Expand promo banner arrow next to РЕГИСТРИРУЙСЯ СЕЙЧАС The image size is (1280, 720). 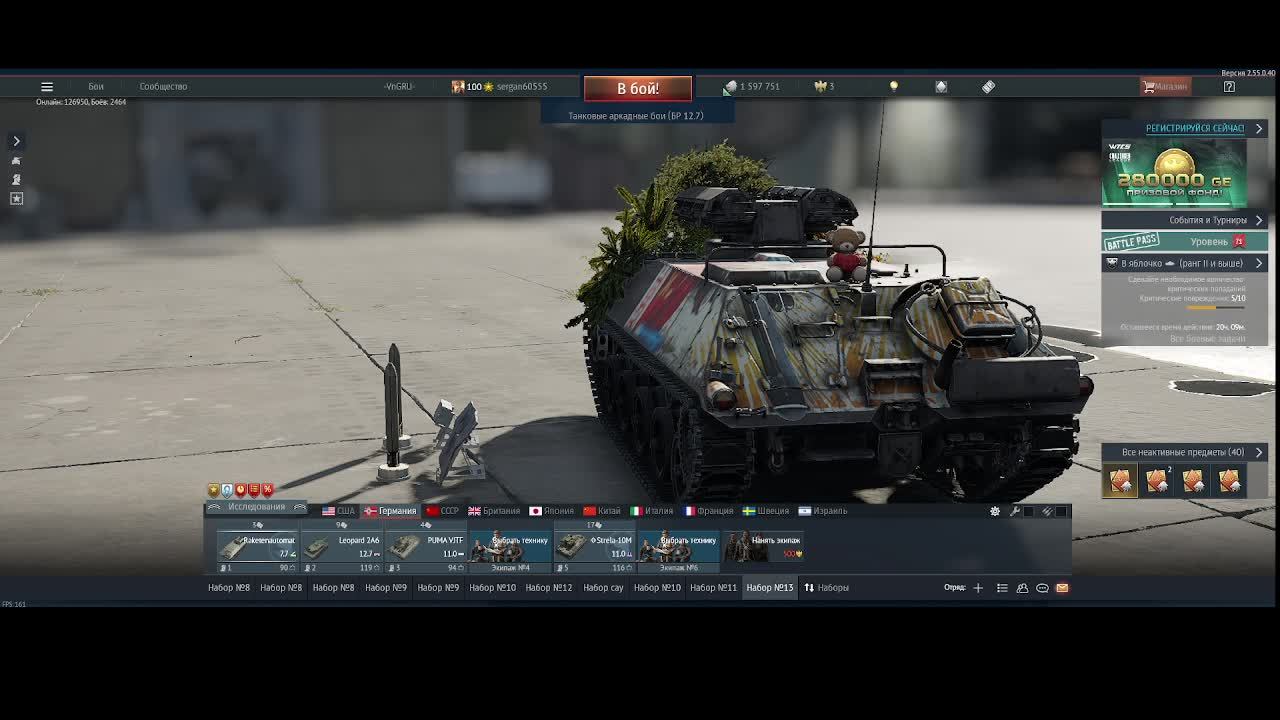tap(1259, 129)
